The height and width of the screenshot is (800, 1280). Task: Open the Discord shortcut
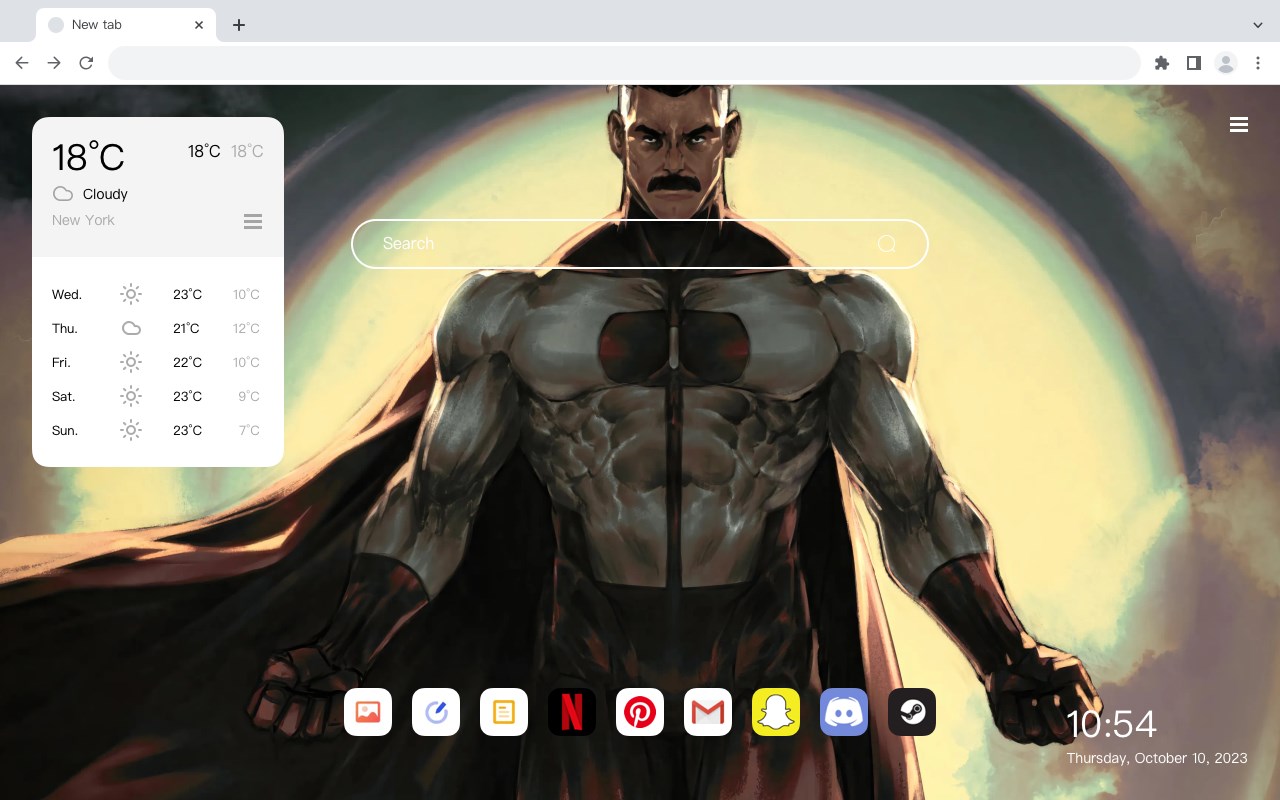[844, 712]
